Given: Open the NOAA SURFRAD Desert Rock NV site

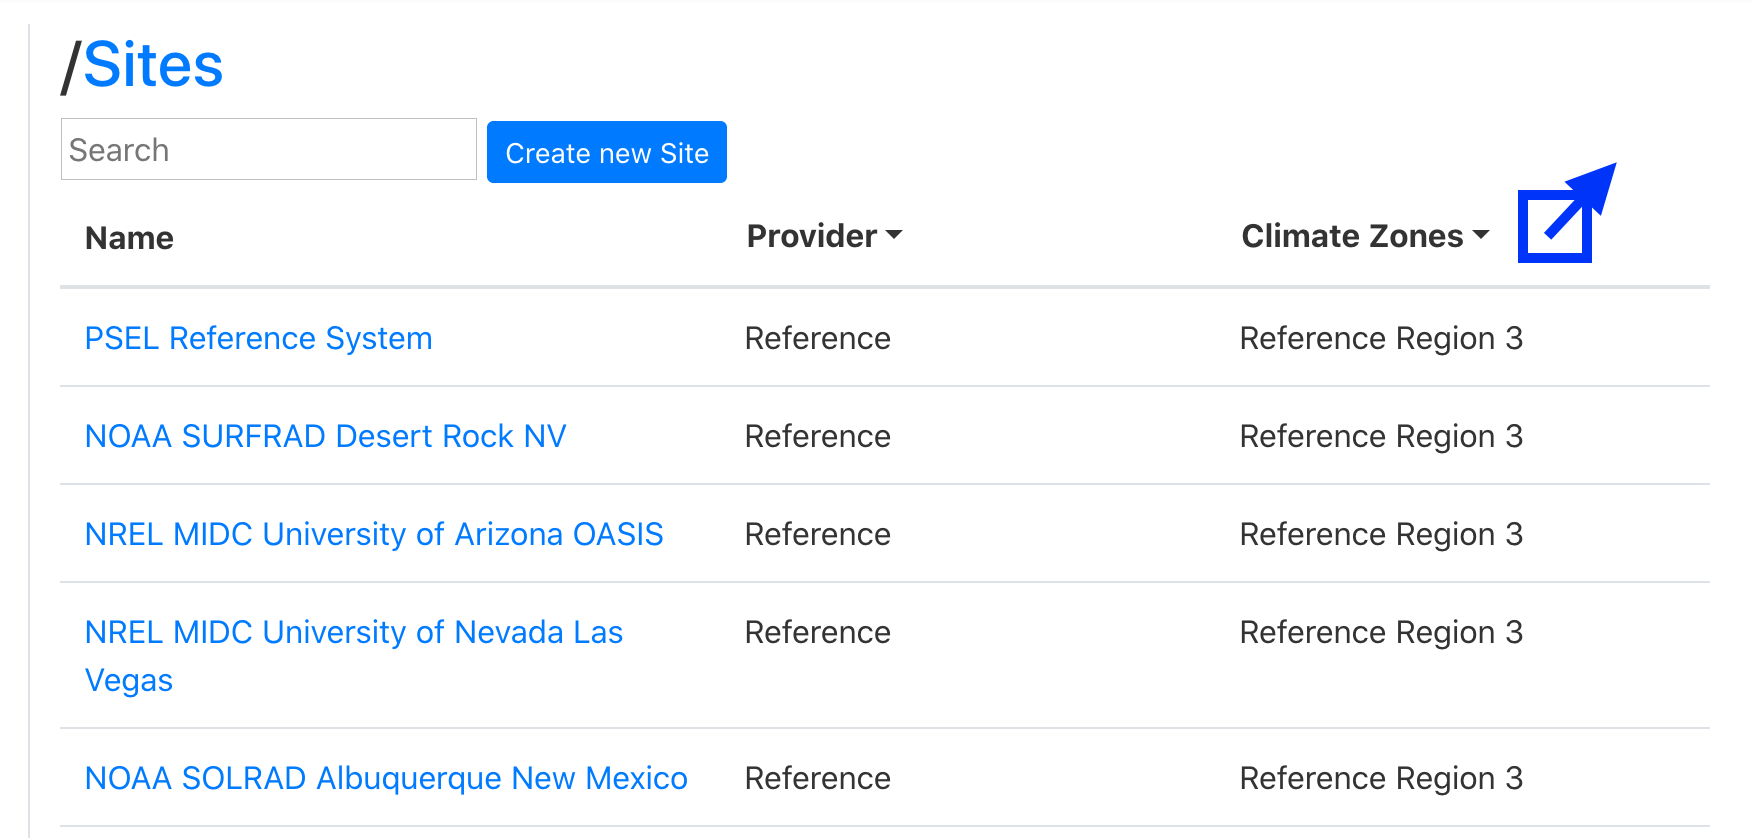Looking at the screenshot, I should pyautogui.click(x=325, y=436).
